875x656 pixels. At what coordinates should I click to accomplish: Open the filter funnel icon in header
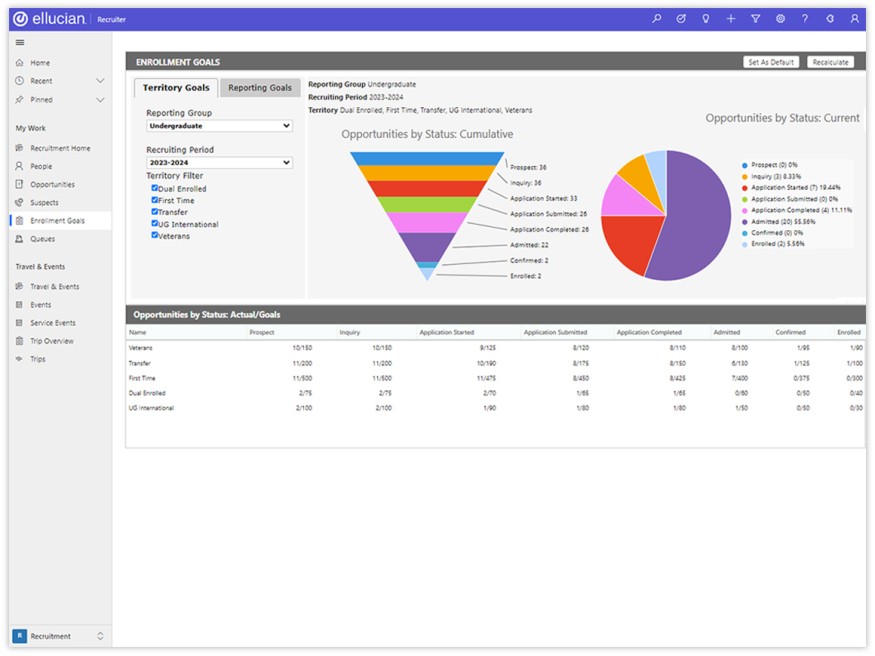(x=755, y=19)
